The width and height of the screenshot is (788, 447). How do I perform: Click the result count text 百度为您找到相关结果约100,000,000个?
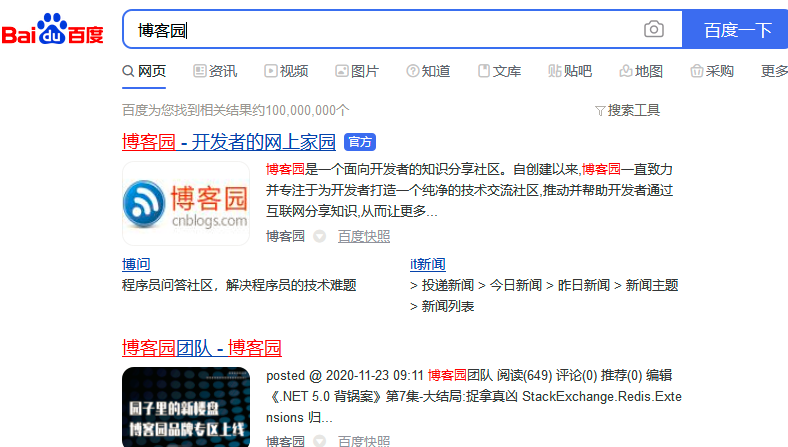[236, 110]
